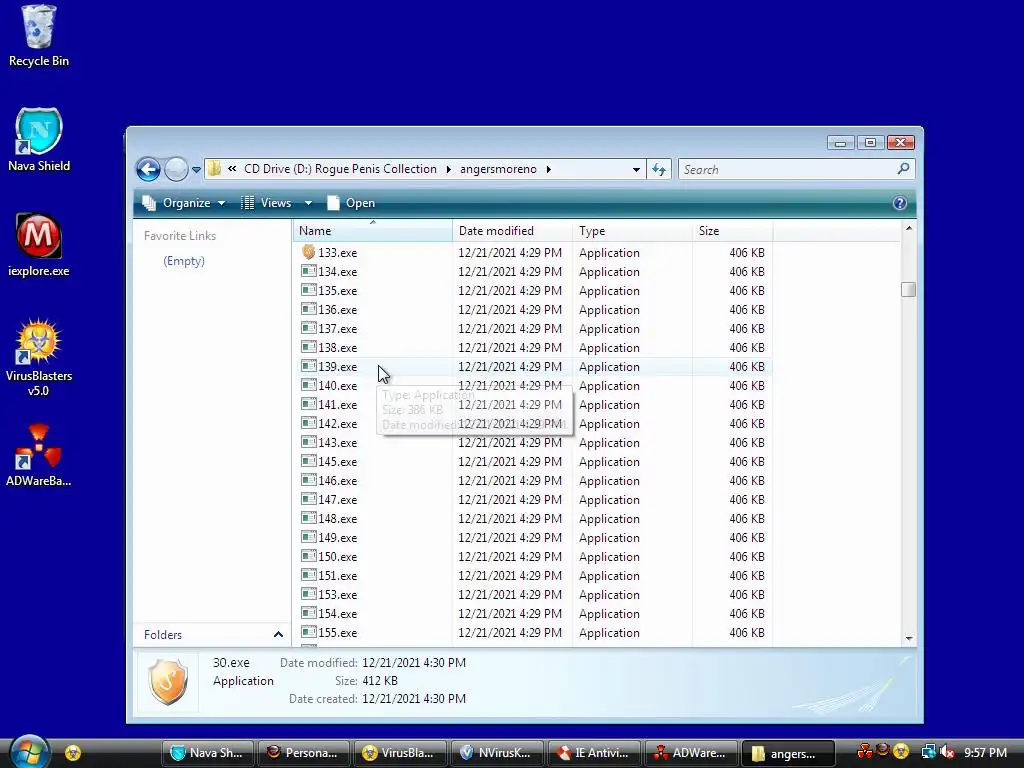The width and height of the screenshot is (1024, 768).
Task: Switch to NVirusK... taskbar button
Action: pyautogui.click(x=497, y=753)
